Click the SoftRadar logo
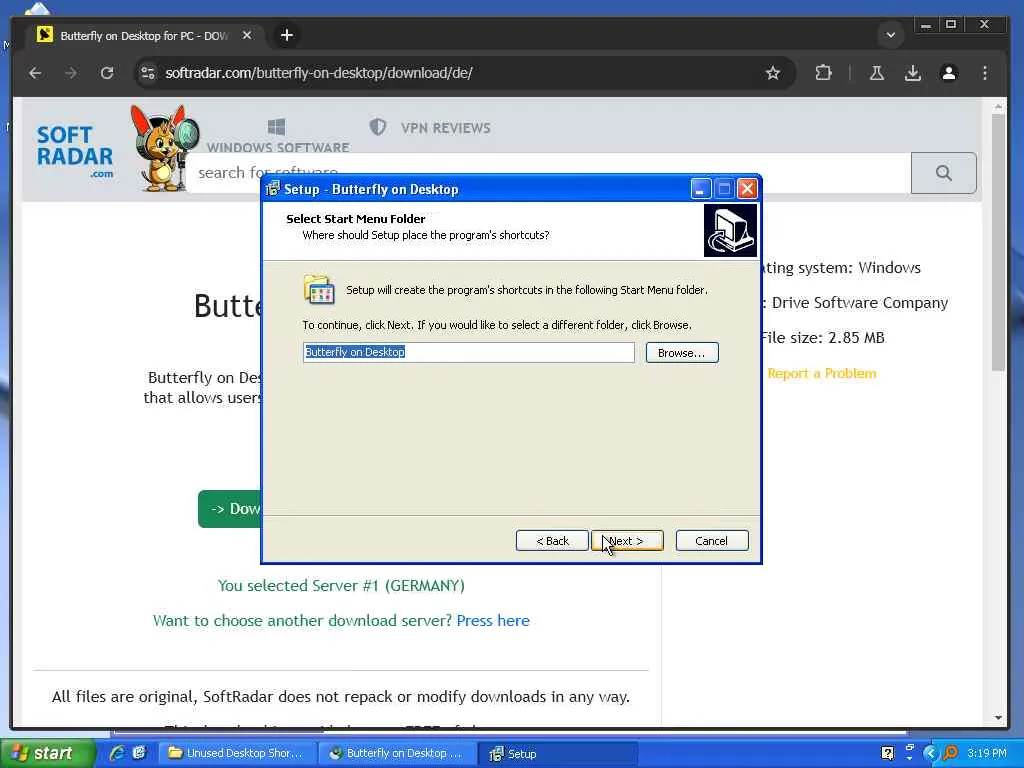Image resolution: width=1024 pixels, height=768 pixels. point(74,152)
